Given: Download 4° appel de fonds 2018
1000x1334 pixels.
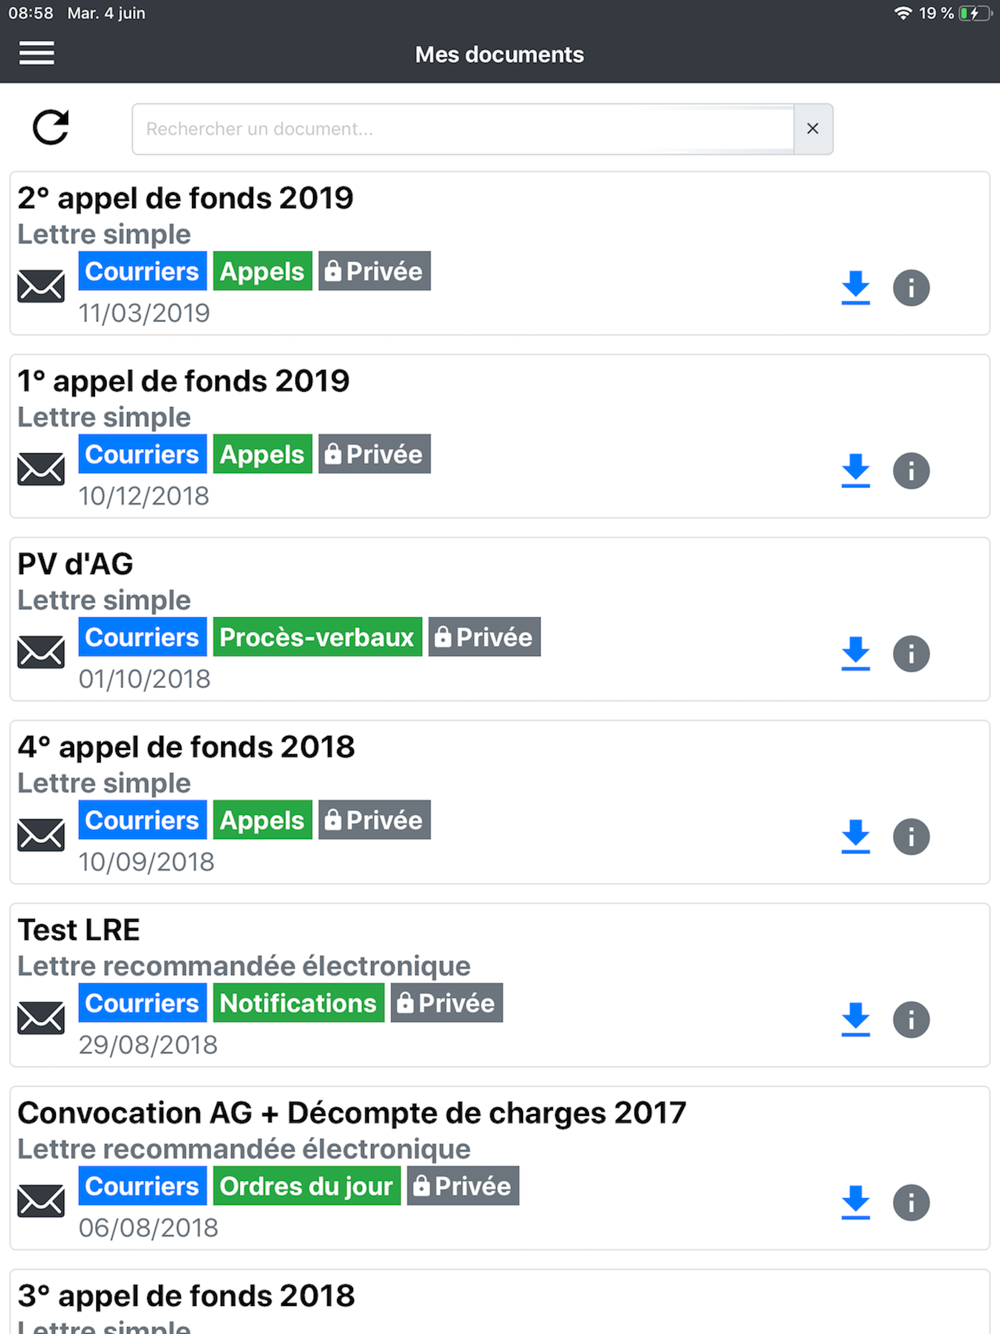Looking at the screenshot, I should (x=856, y=837).
